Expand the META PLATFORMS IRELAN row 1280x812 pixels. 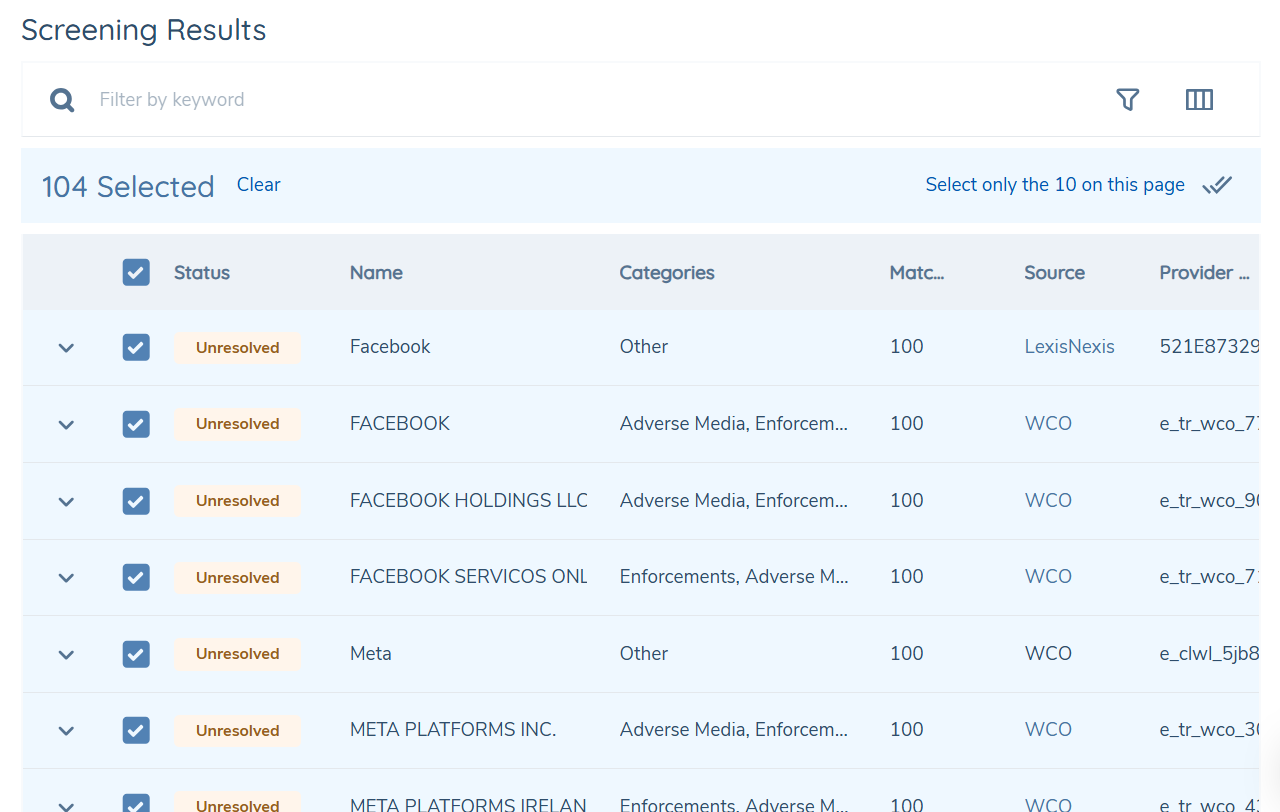point(66,805)
